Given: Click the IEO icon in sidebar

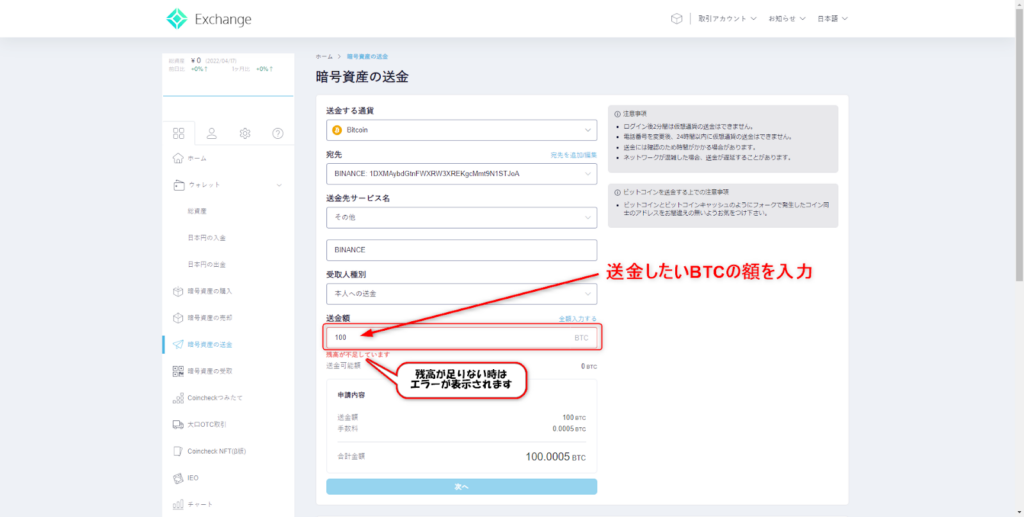Looking at the screenshot, I should coord(178,478).
